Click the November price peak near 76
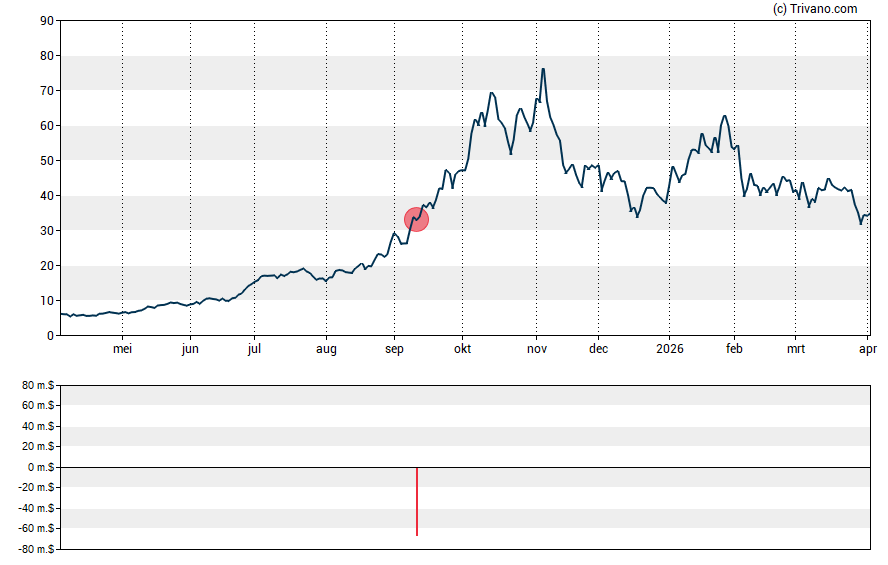This screenshot has width=888, height=565. (x=543, y=70)
